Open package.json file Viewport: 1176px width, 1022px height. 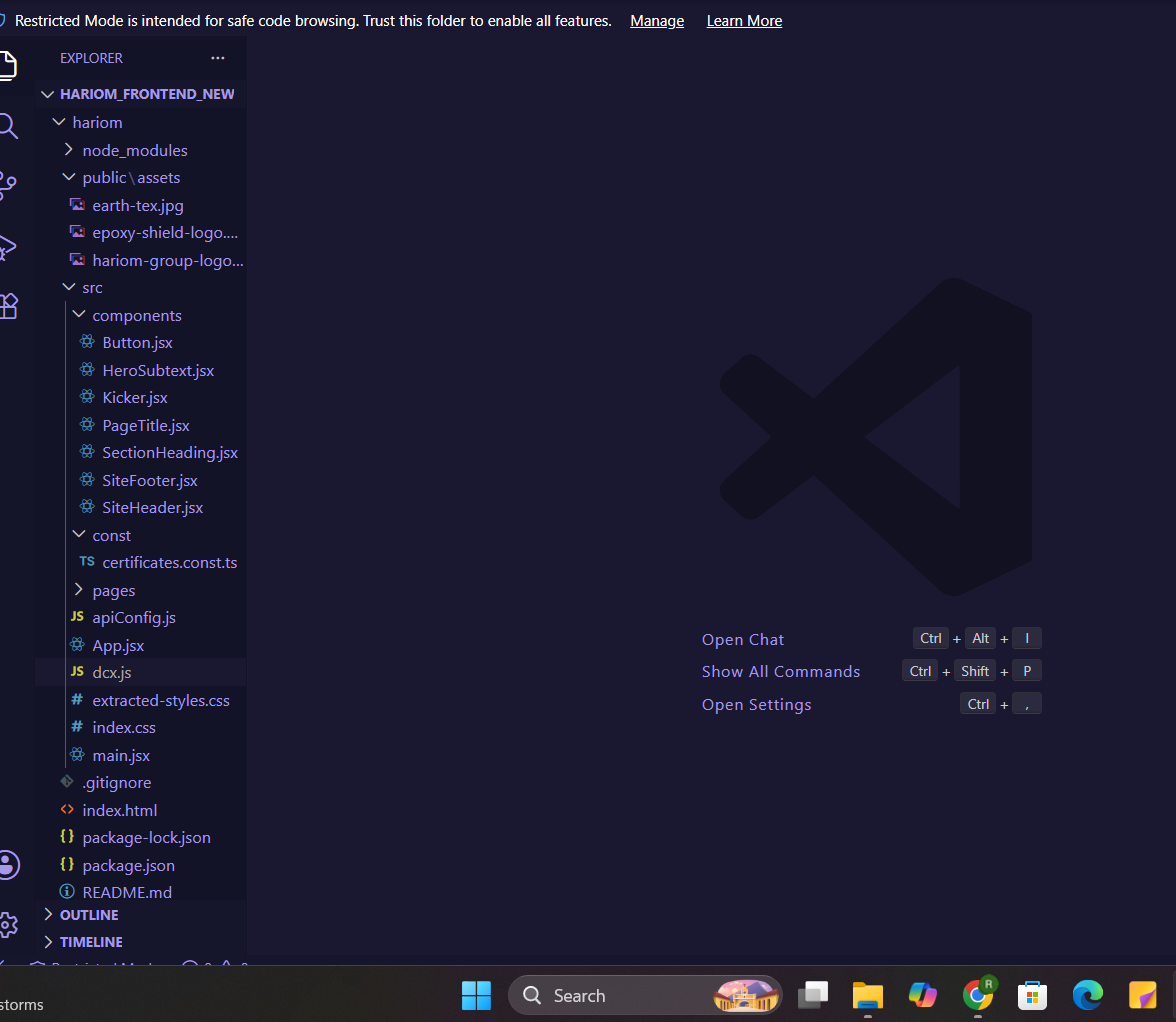pyautogui.click(x=141, y=865)
